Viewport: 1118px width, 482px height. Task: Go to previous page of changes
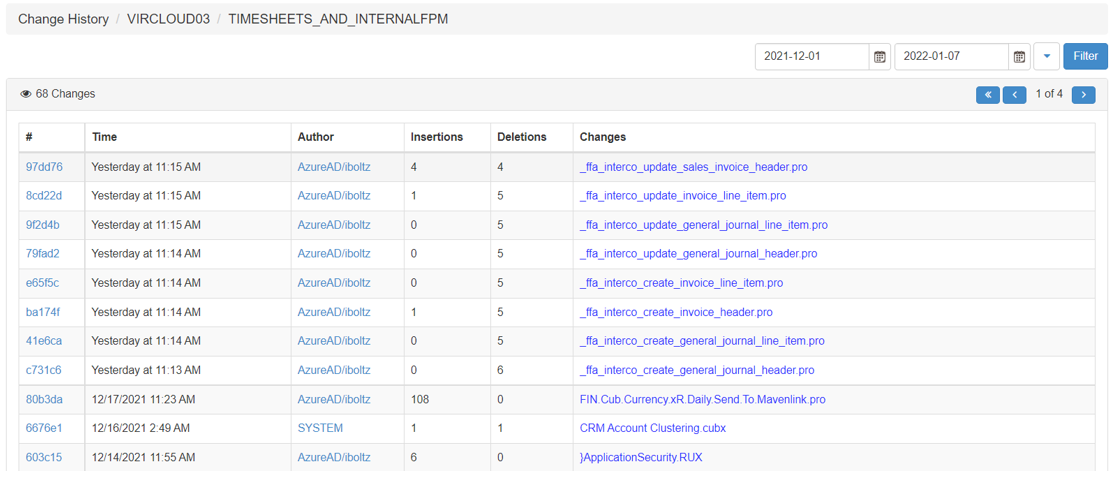pos(1014,95)
